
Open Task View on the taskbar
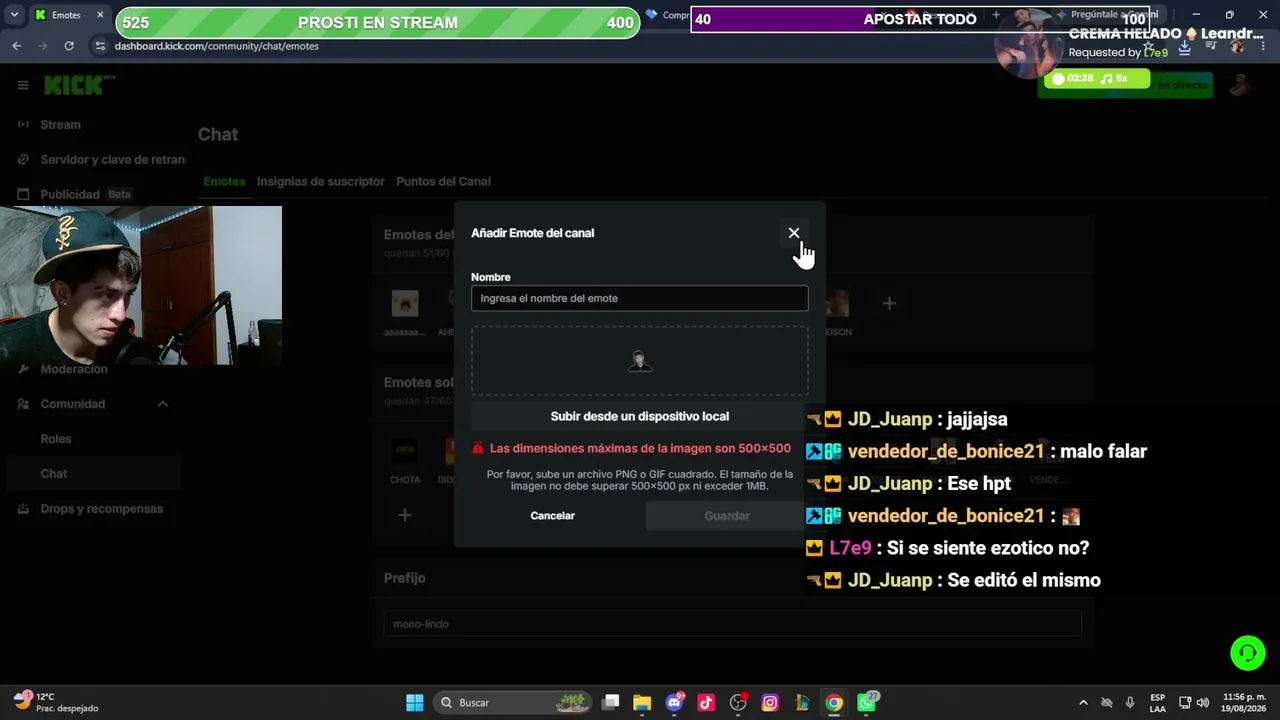click(611, 703)
